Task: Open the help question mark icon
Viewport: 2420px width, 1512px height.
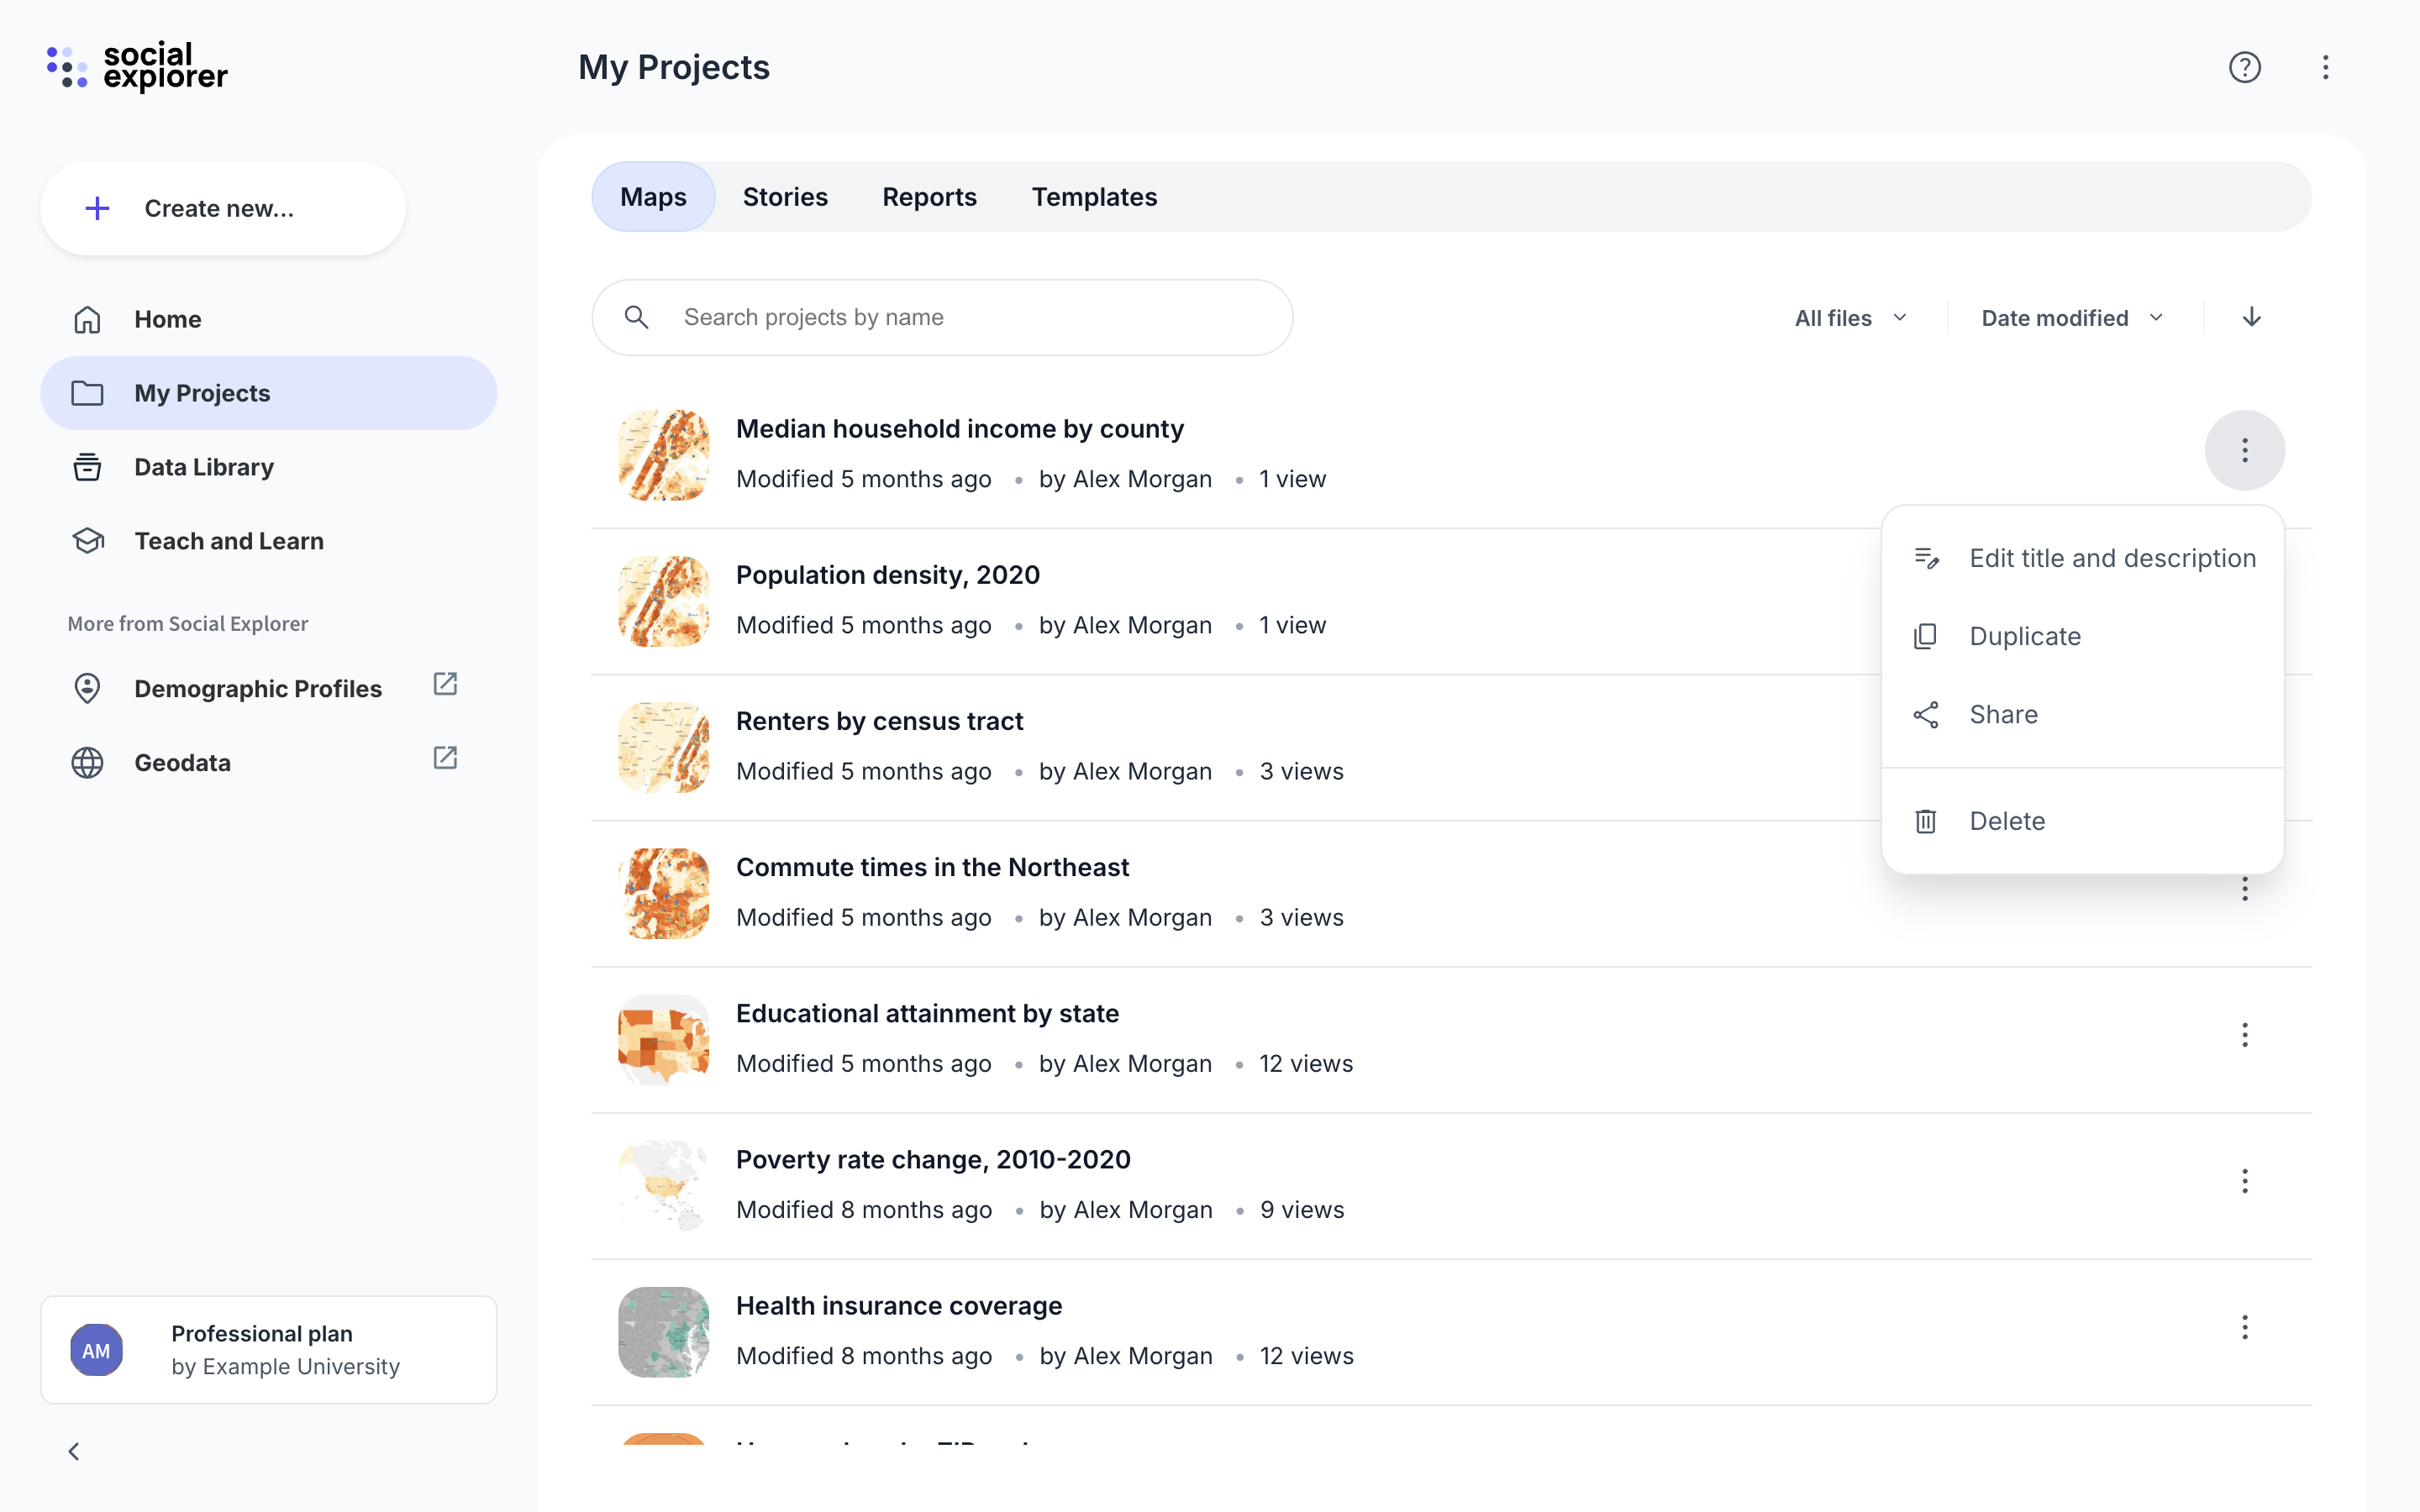Action: 2245,67
